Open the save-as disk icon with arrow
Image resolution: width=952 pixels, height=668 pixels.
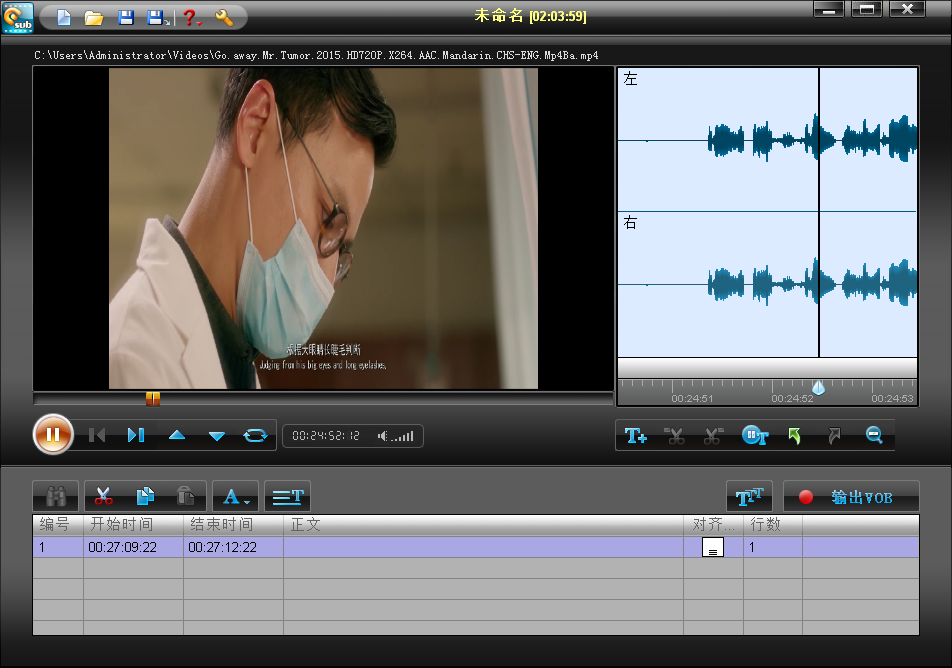pos(157,17)
